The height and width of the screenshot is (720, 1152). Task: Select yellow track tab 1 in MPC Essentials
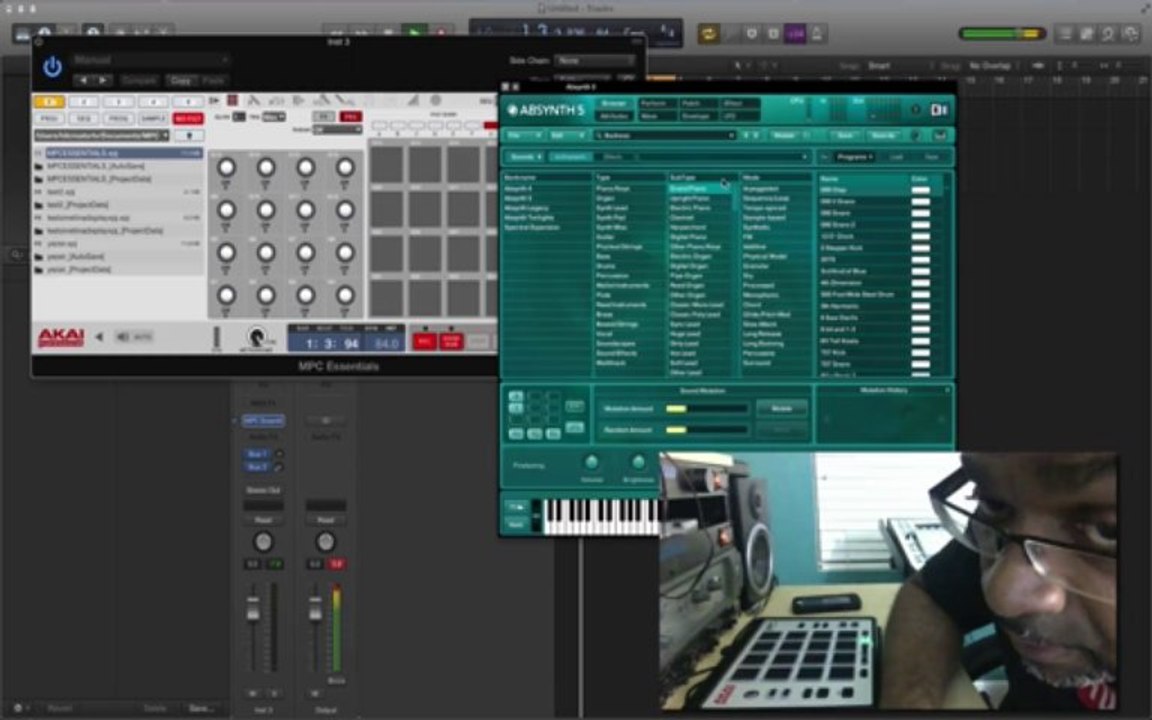point(49,102)
